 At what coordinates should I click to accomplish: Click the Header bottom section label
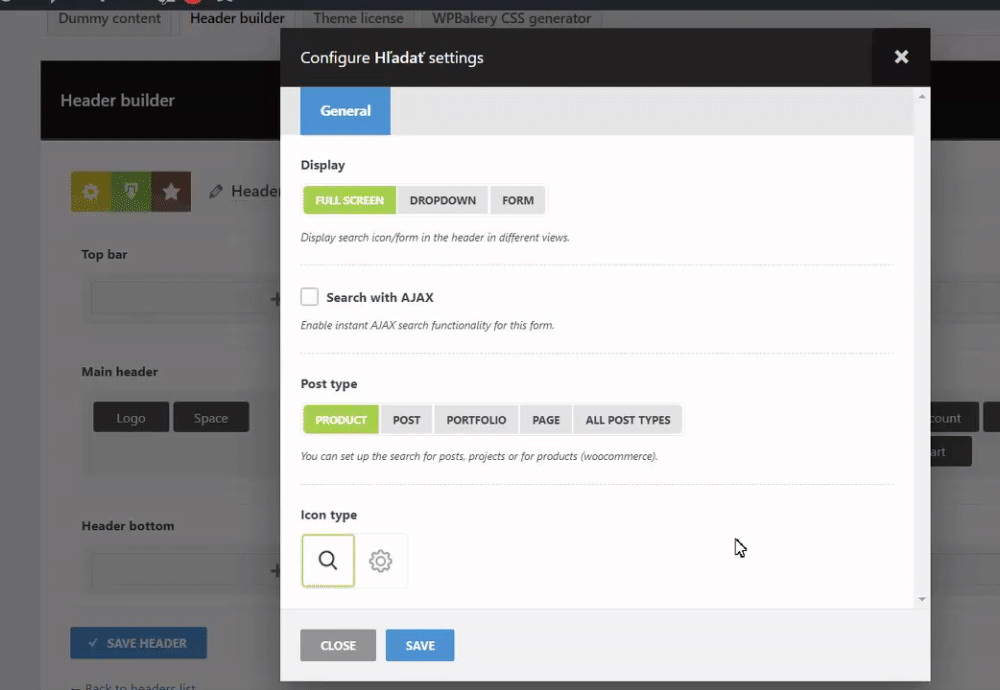point(128,526)
